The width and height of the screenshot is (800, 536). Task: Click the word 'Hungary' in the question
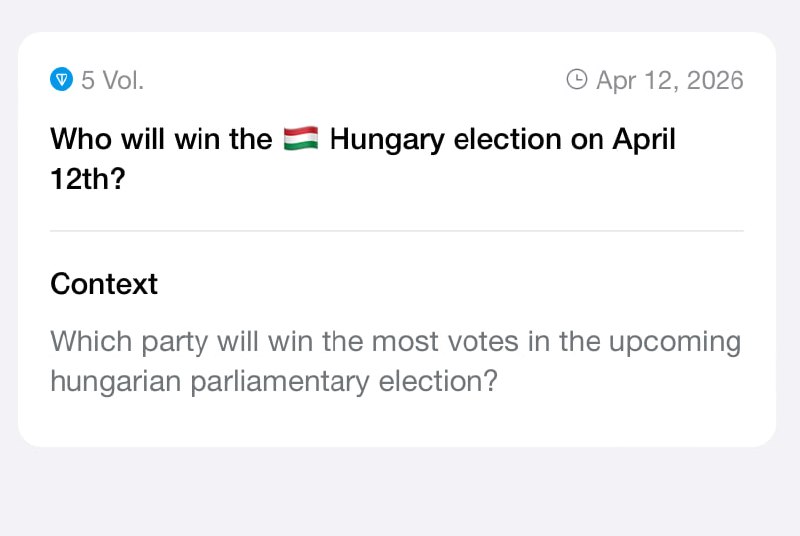click(x=388, y=139)
